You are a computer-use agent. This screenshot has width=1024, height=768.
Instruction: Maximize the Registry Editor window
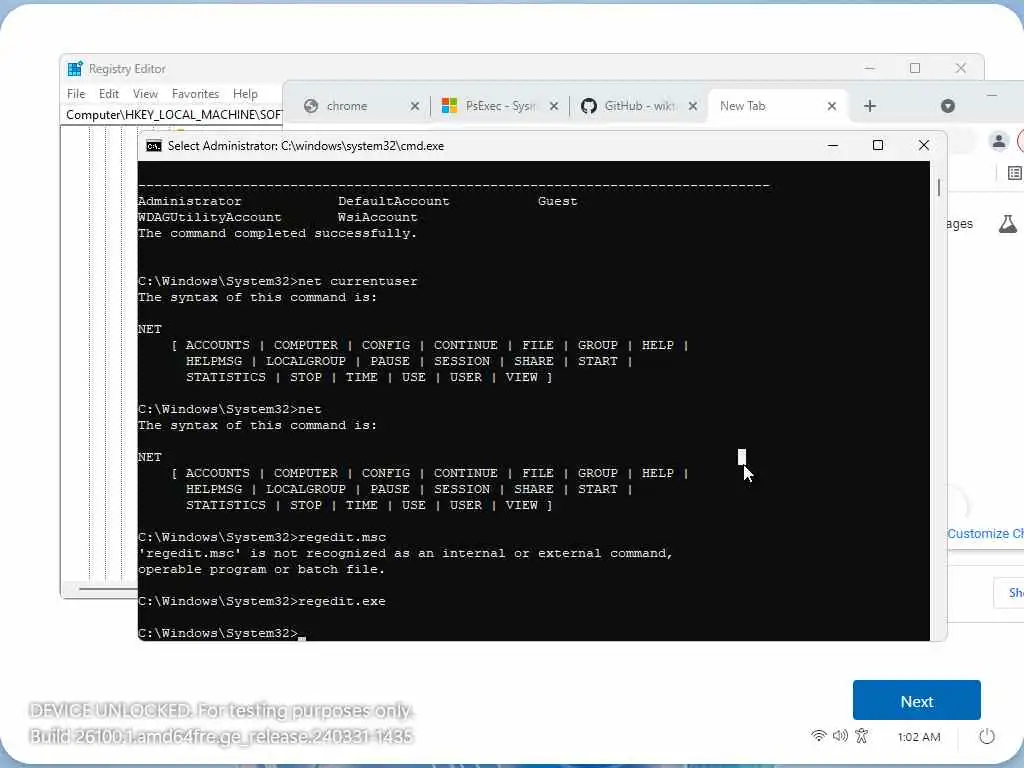point(915,68)
